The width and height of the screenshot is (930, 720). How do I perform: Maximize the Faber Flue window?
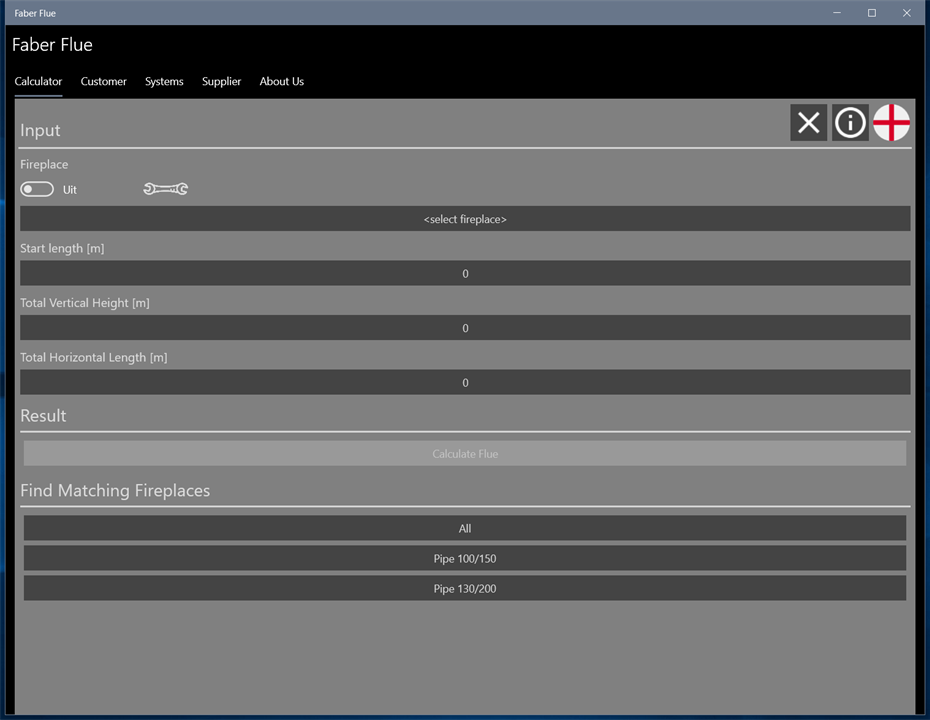tap(872, 12)
